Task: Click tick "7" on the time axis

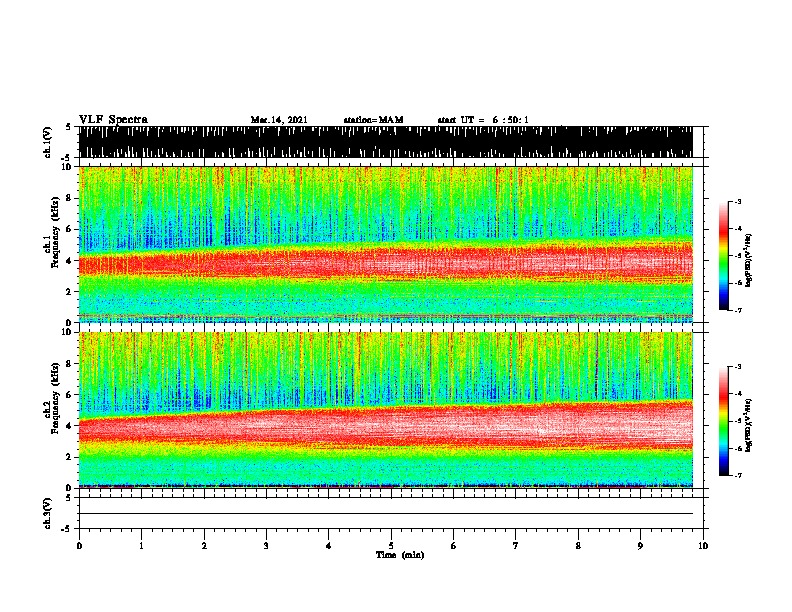Action: [x=516, y=546]
